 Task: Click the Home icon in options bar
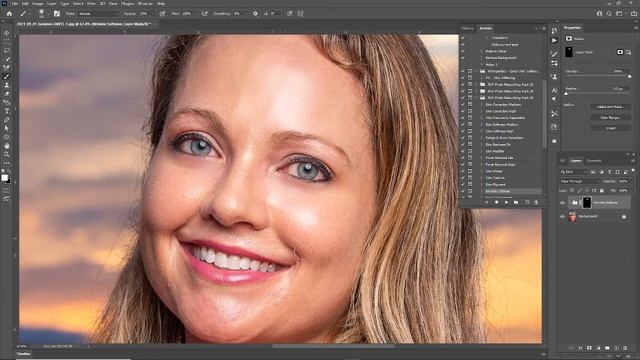click(x=9, y=13)
